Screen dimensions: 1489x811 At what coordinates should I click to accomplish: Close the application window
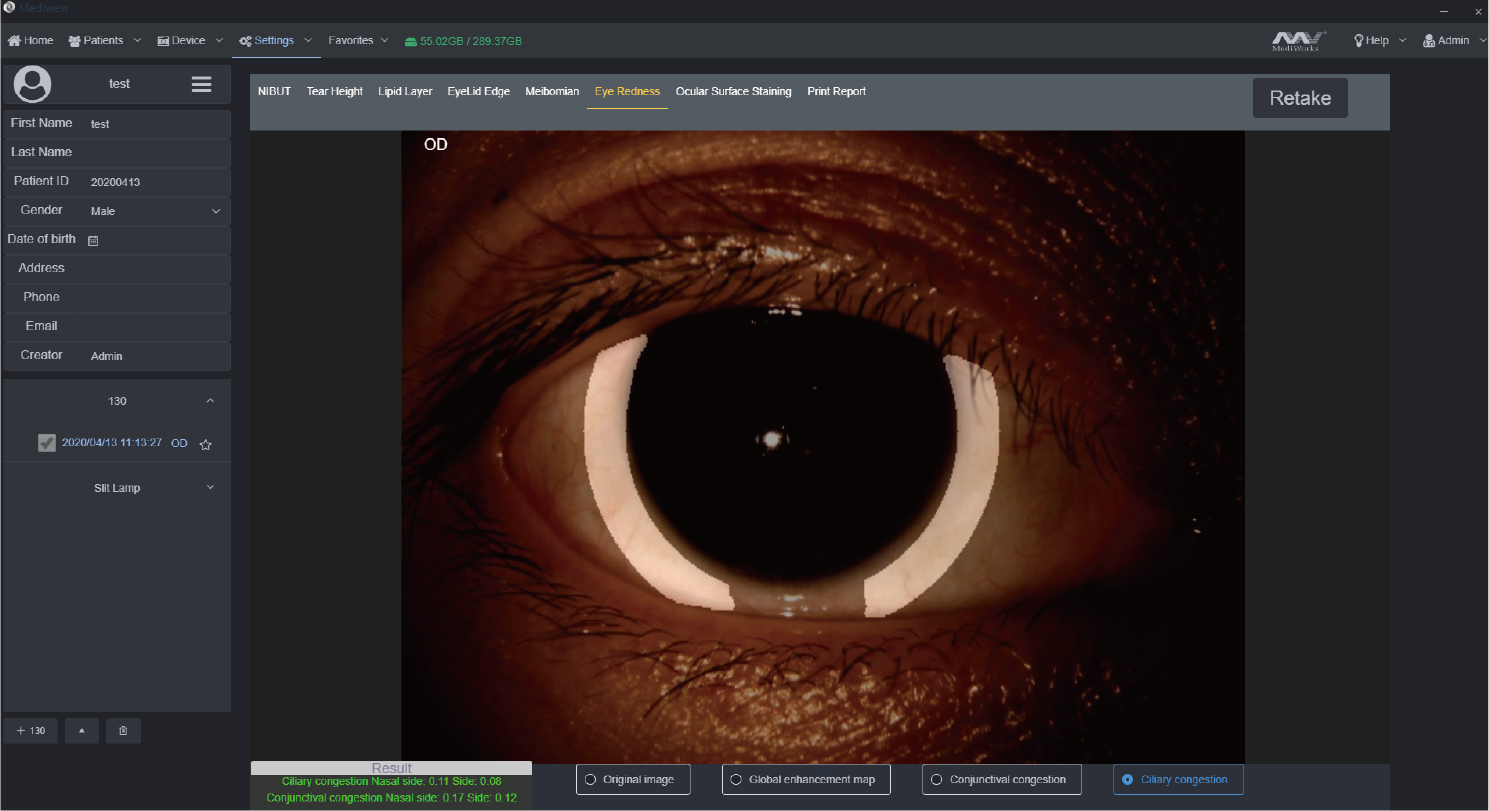[x=1478, y=10]
